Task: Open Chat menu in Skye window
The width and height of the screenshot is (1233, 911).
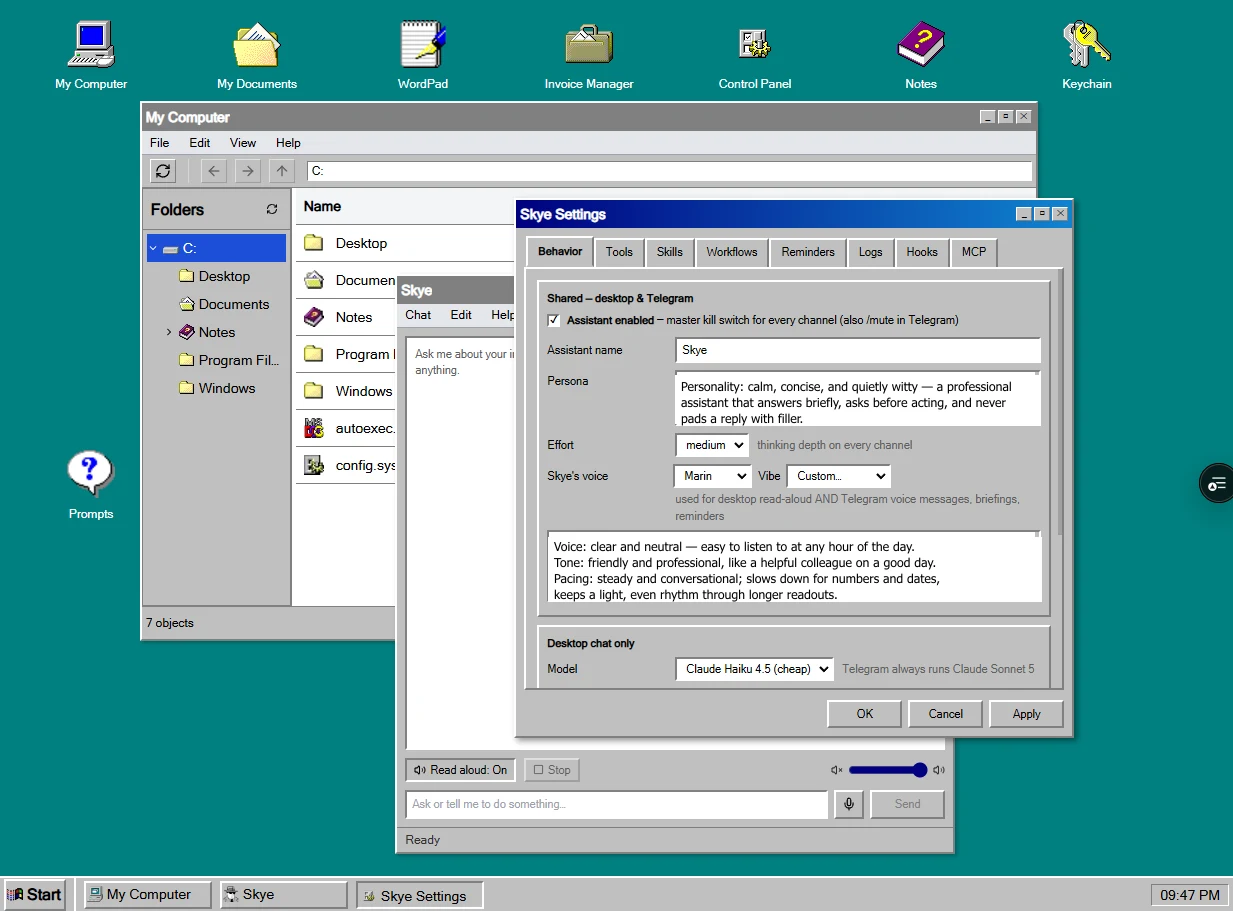Action: pyautogui.click(x=418, y=315)
